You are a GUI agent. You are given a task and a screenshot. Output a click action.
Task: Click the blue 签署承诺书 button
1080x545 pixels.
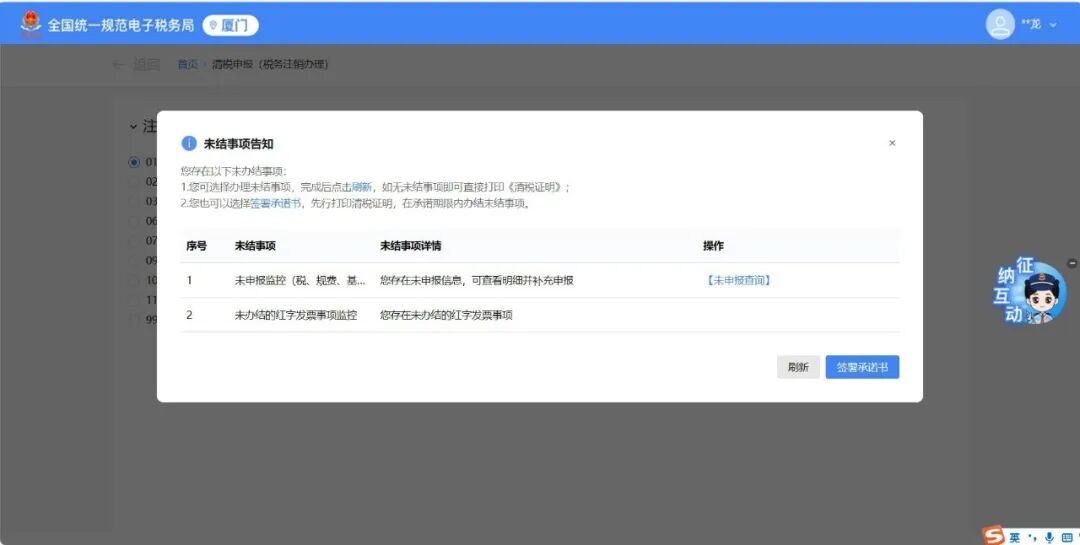coord(862,367)
